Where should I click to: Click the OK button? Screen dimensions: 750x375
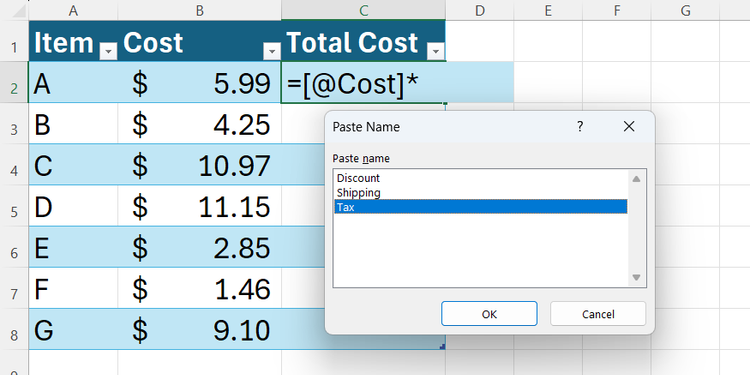click(489, 314)
